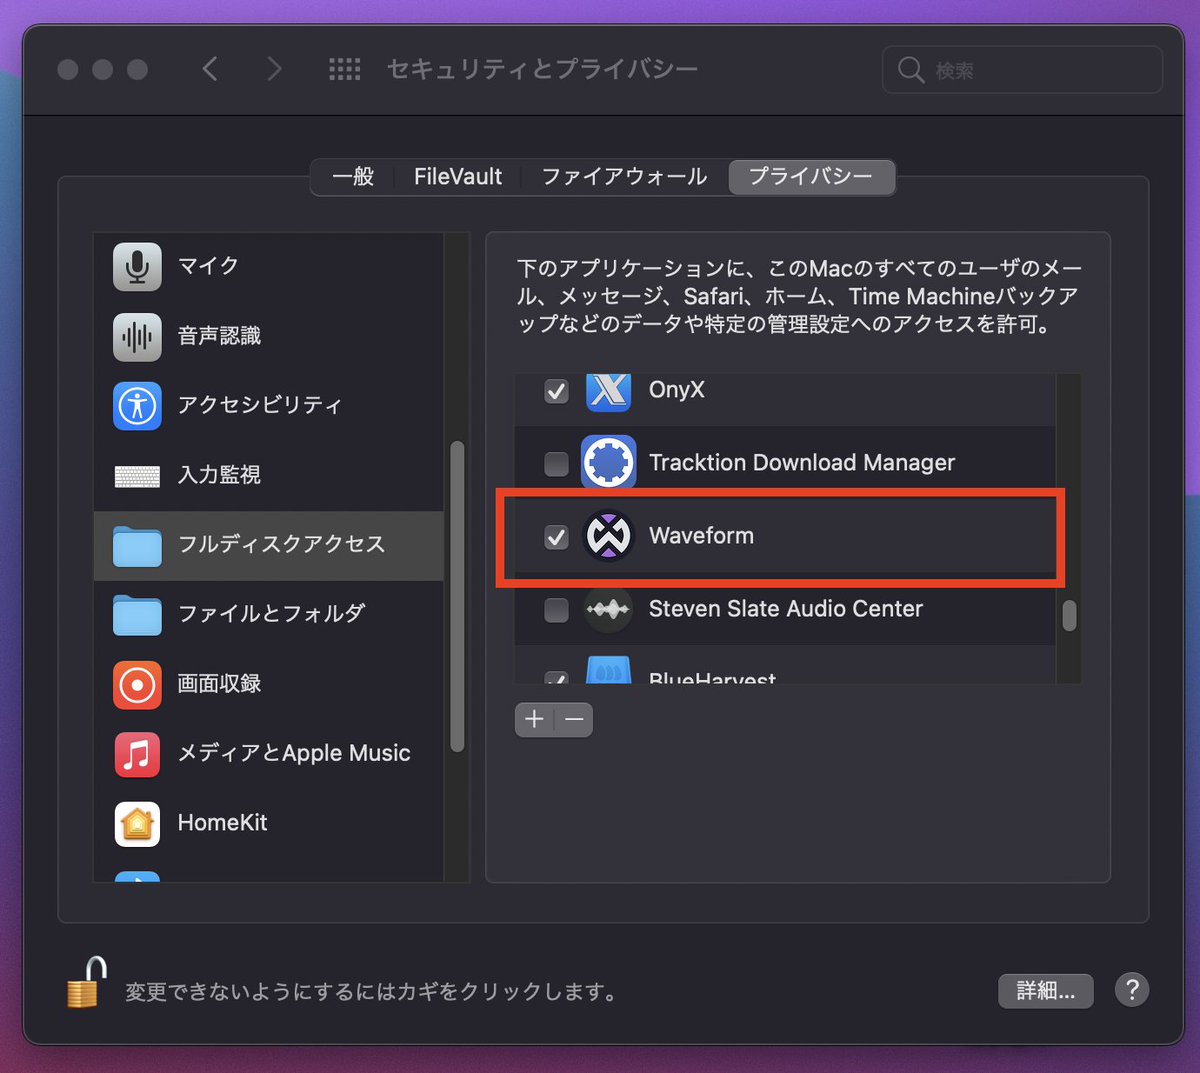This screenshot has height=1073, width=1200.
Task: Click the folder icon for ファイルとフォルダ
Action: [137, 614]
